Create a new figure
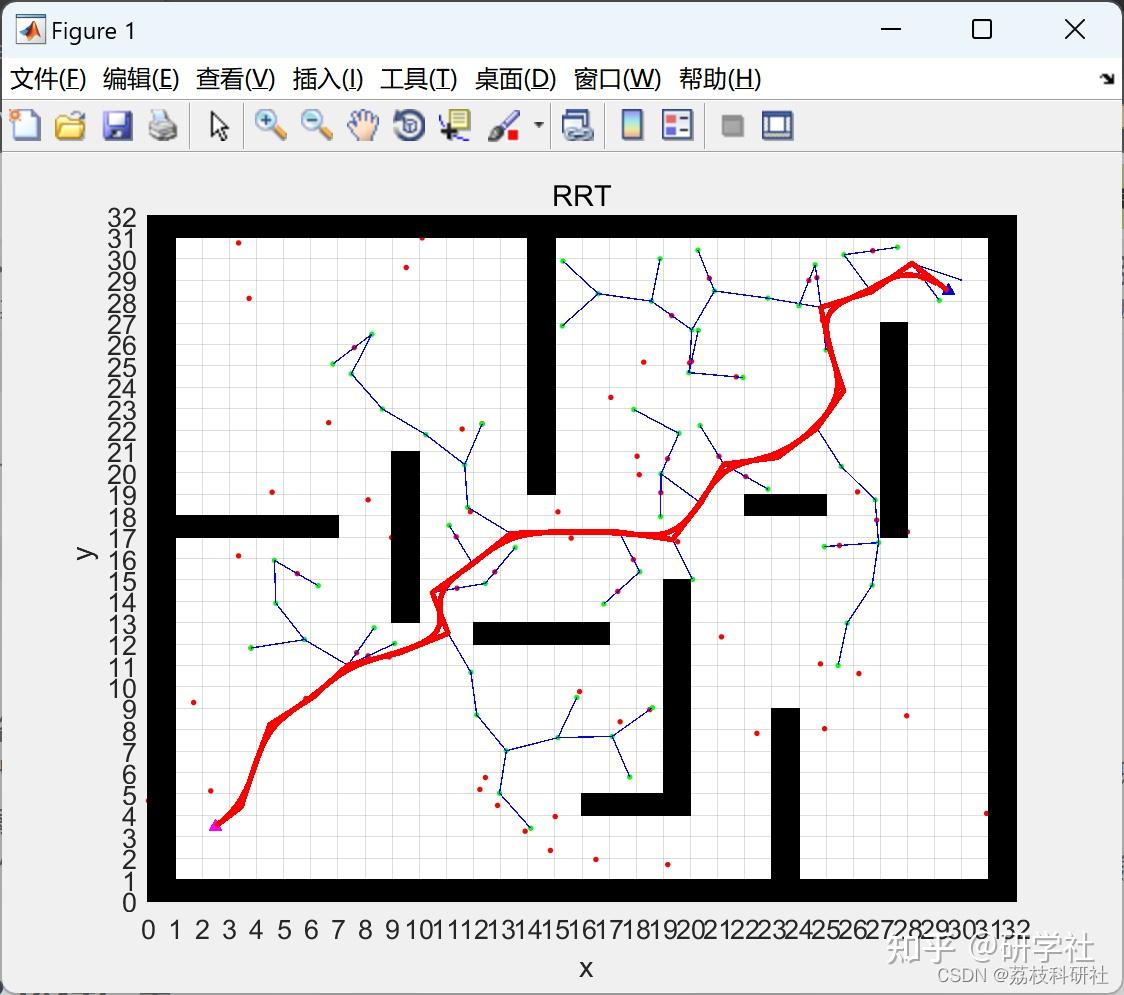This screenshot has width=1124, height=995. [25, 125]
